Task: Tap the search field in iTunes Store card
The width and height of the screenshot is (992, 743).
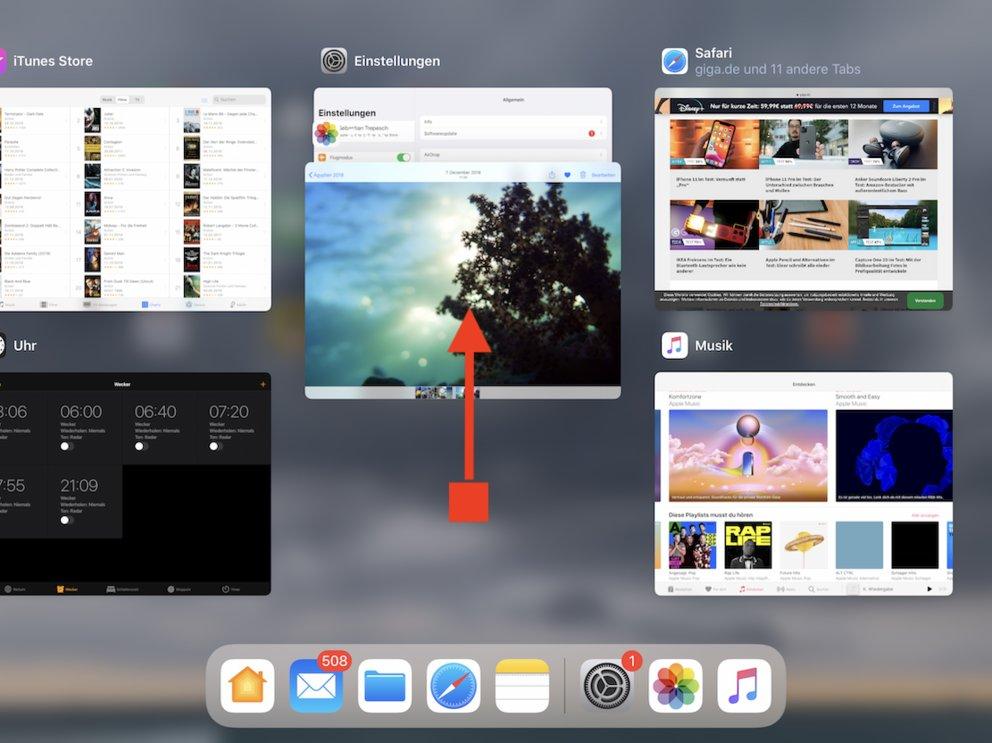Action: (239, 99)
